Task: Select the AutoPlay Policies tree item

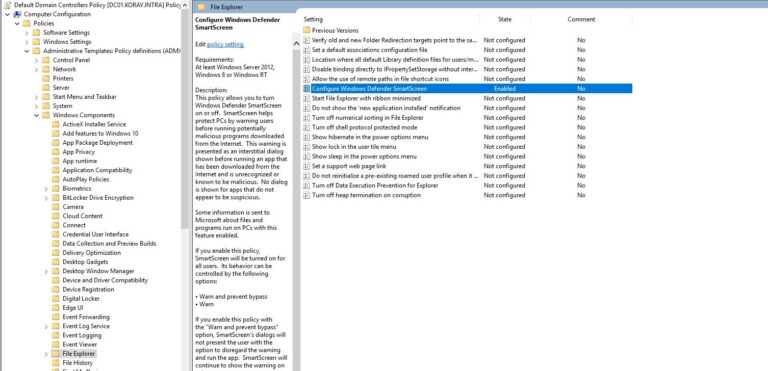Action: pos(86,179)
